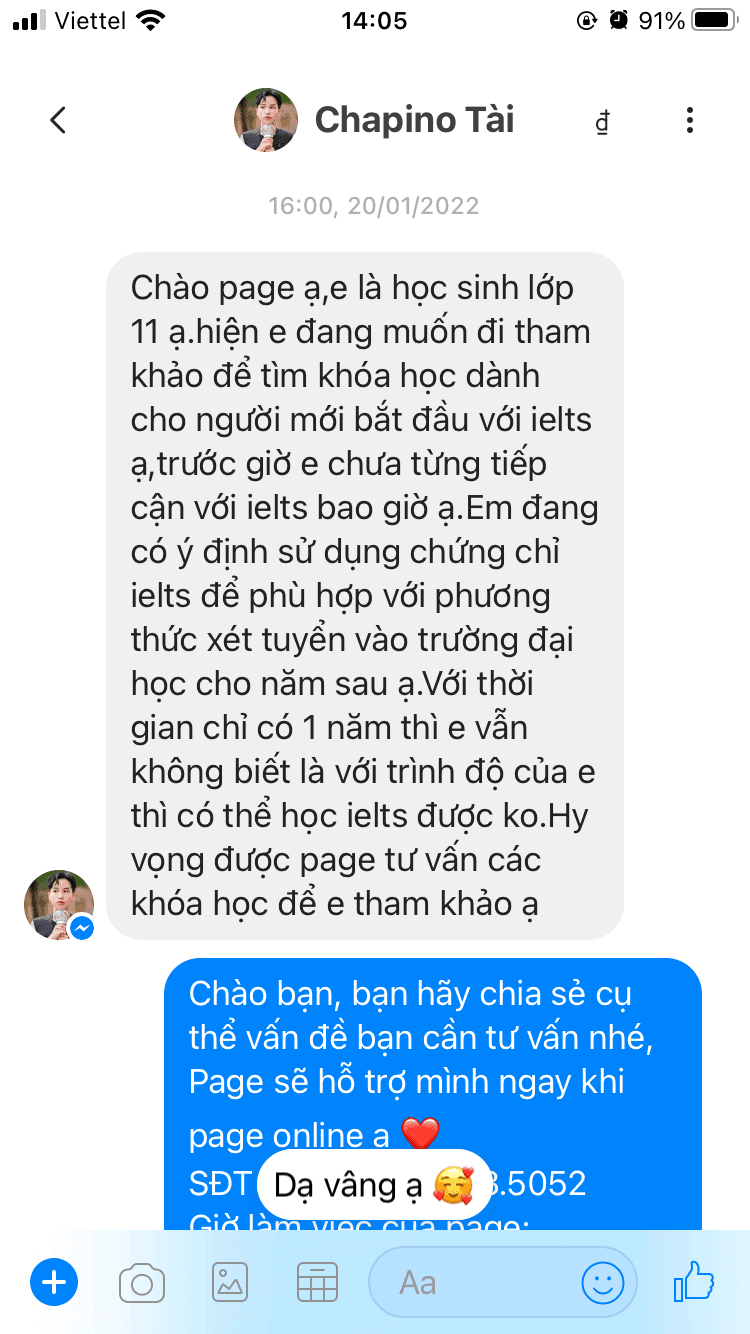750x1334 pixels.
Task: Tap the 16:00, 20/01/2022 timestamp
Action: click(x=374, y=206)
